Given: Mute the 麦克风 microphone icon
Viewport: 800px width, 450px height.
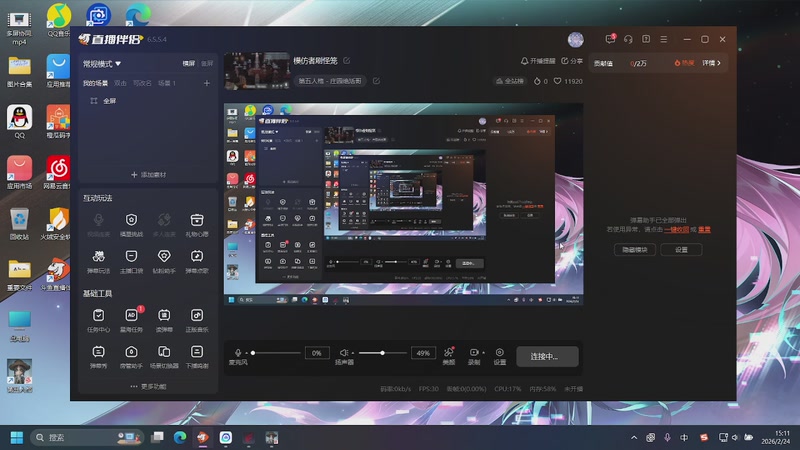Looking at the screenshot, I should click(238, 353).
